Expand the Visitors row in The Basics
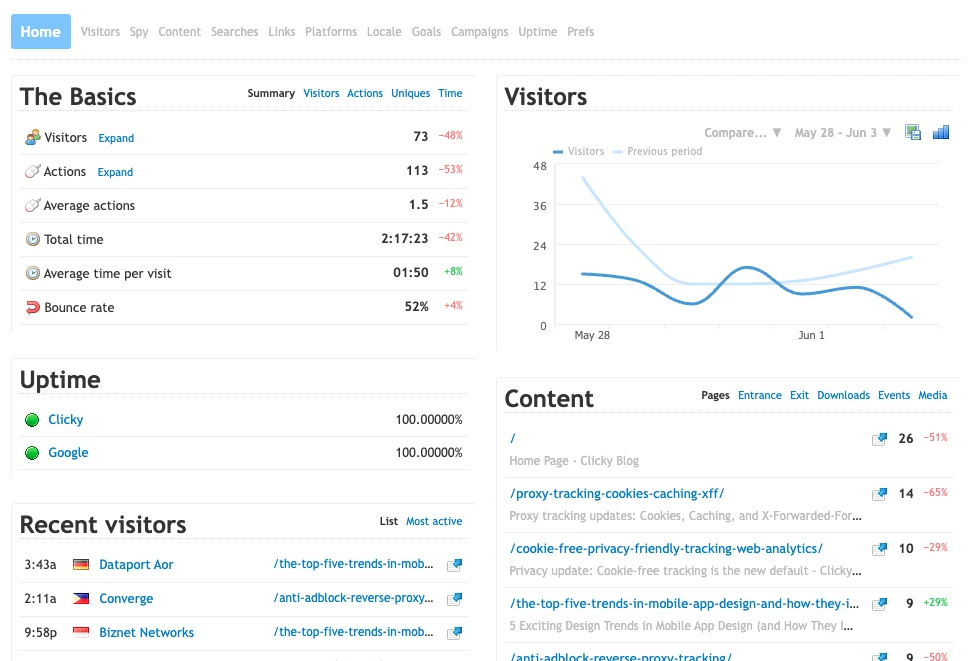Screen dimensions: 973x661 coord(116,138)
